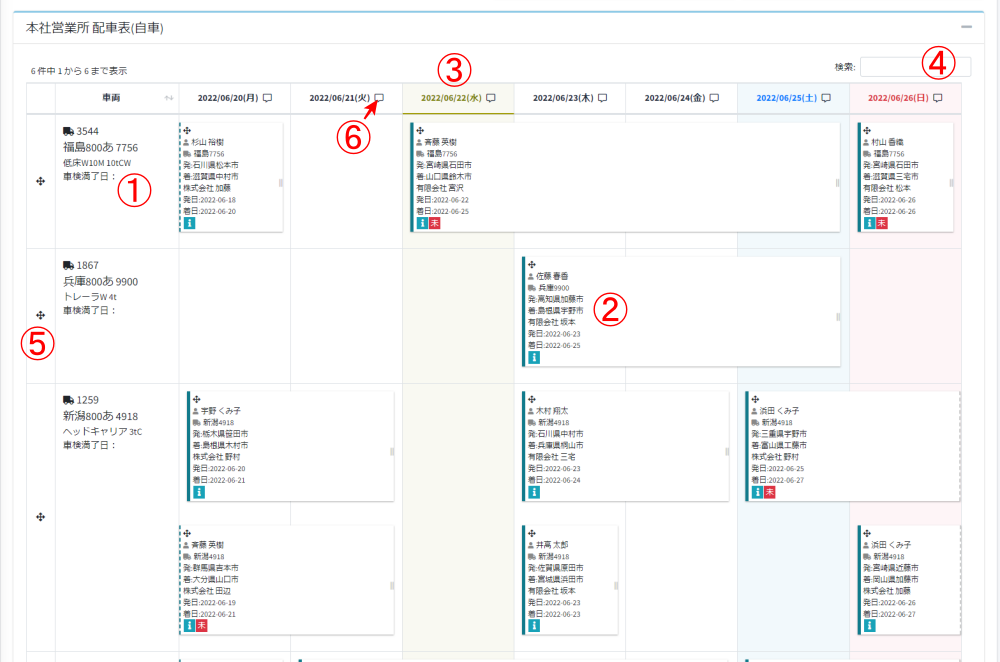Click the 検索 search input field
This screenshot has height=662, width=1000.
(x=914, y=67)
